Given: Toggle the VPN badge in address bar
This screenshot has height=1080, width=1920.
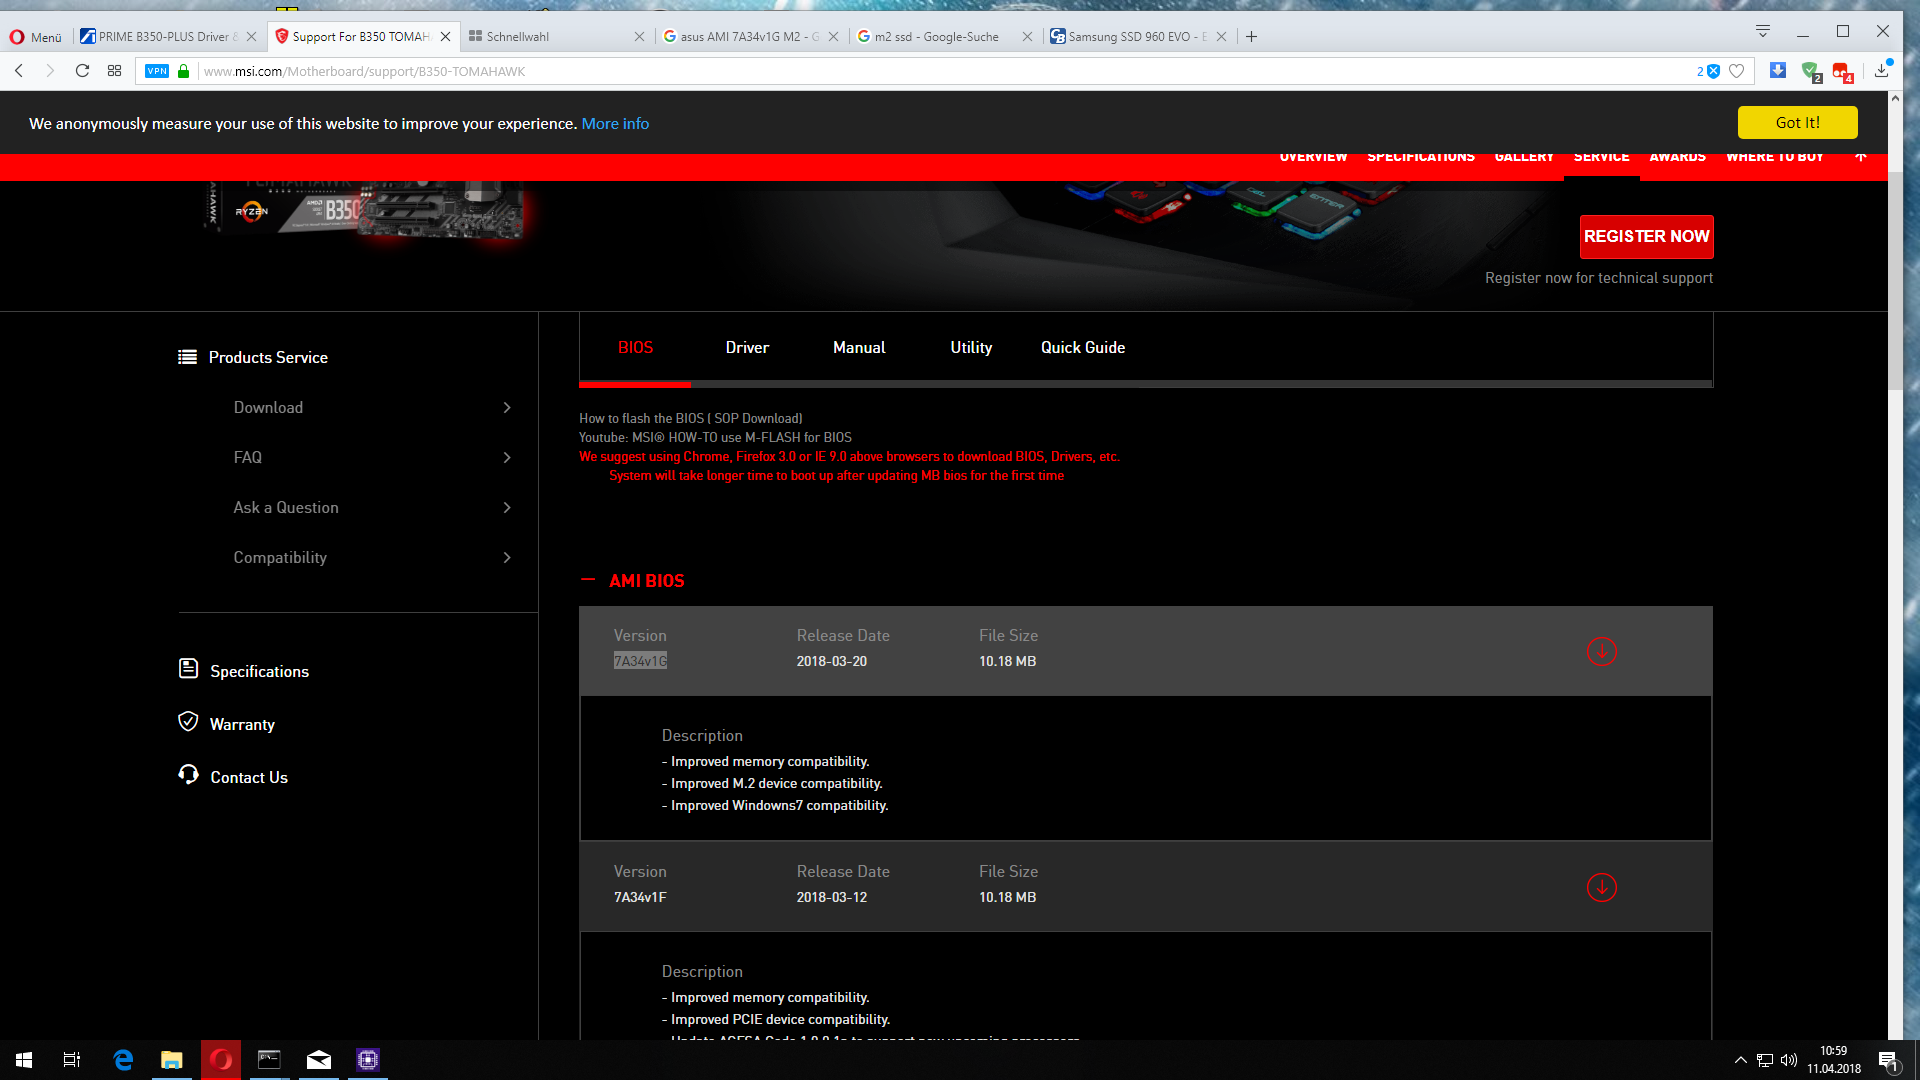Looking at the screenshot, I should coord(157,71).
